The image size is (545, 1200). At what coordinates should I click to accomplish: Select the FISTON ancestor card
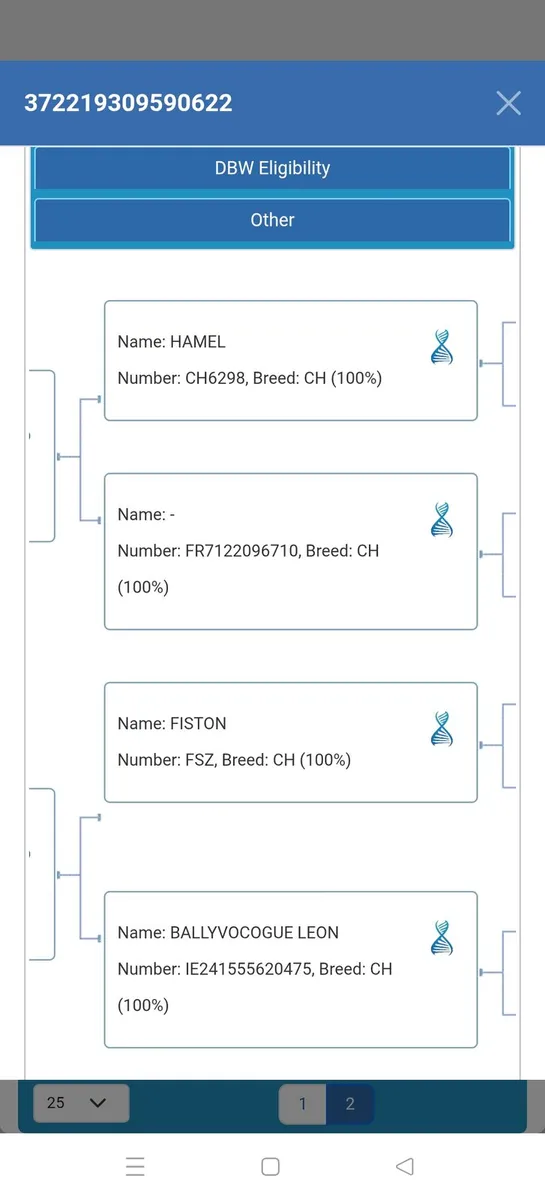click(x=291, y=742)
